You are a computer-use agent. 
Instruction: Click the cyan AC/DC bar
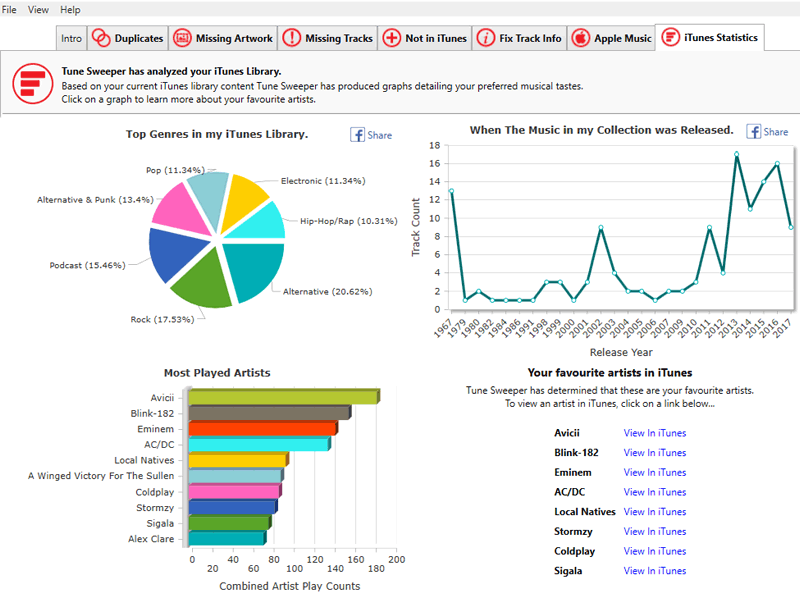click(259, 444)
